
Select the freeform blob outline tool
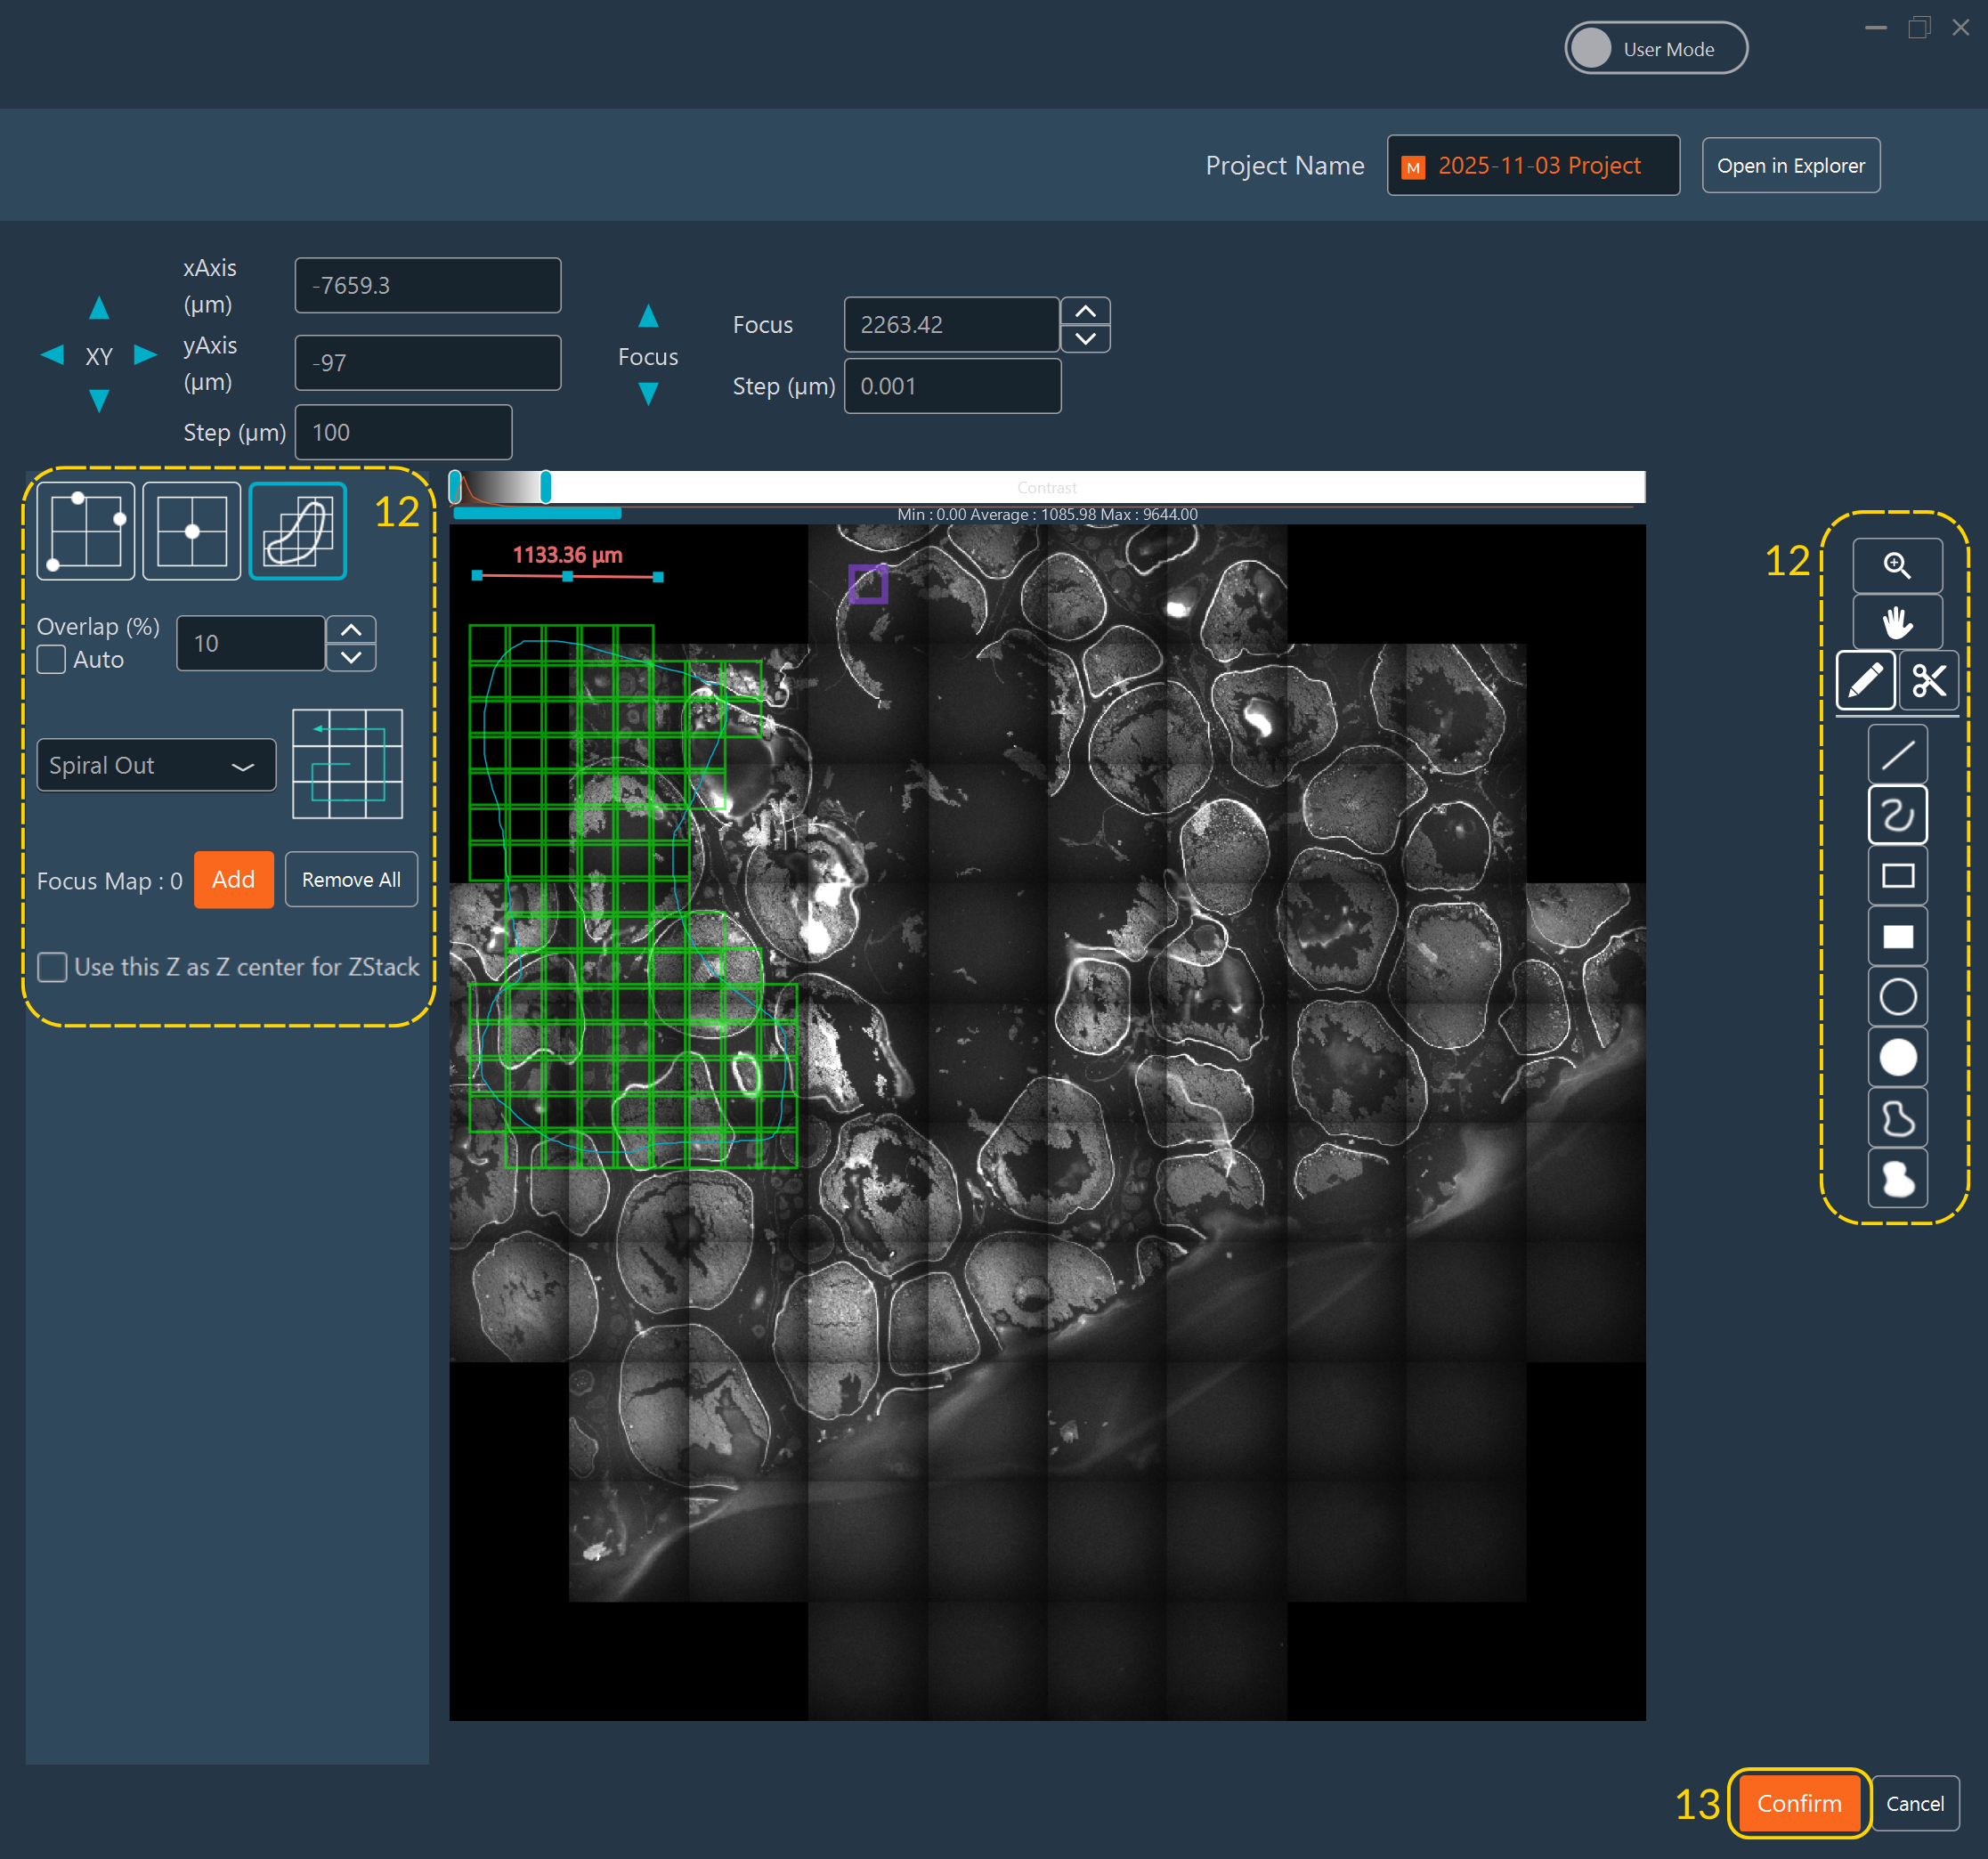point(1897,1118)
